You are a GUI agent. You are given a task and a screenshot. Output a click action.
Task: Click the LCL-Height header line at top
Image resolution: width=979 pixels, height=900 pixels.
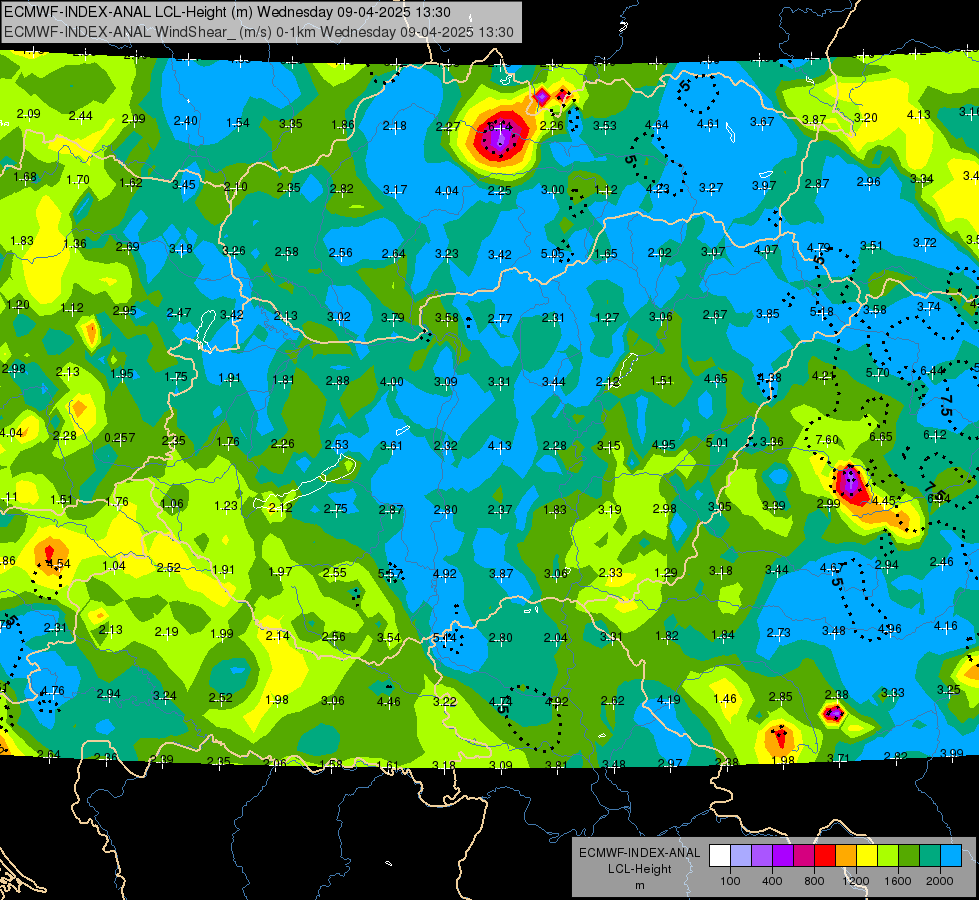227,12
